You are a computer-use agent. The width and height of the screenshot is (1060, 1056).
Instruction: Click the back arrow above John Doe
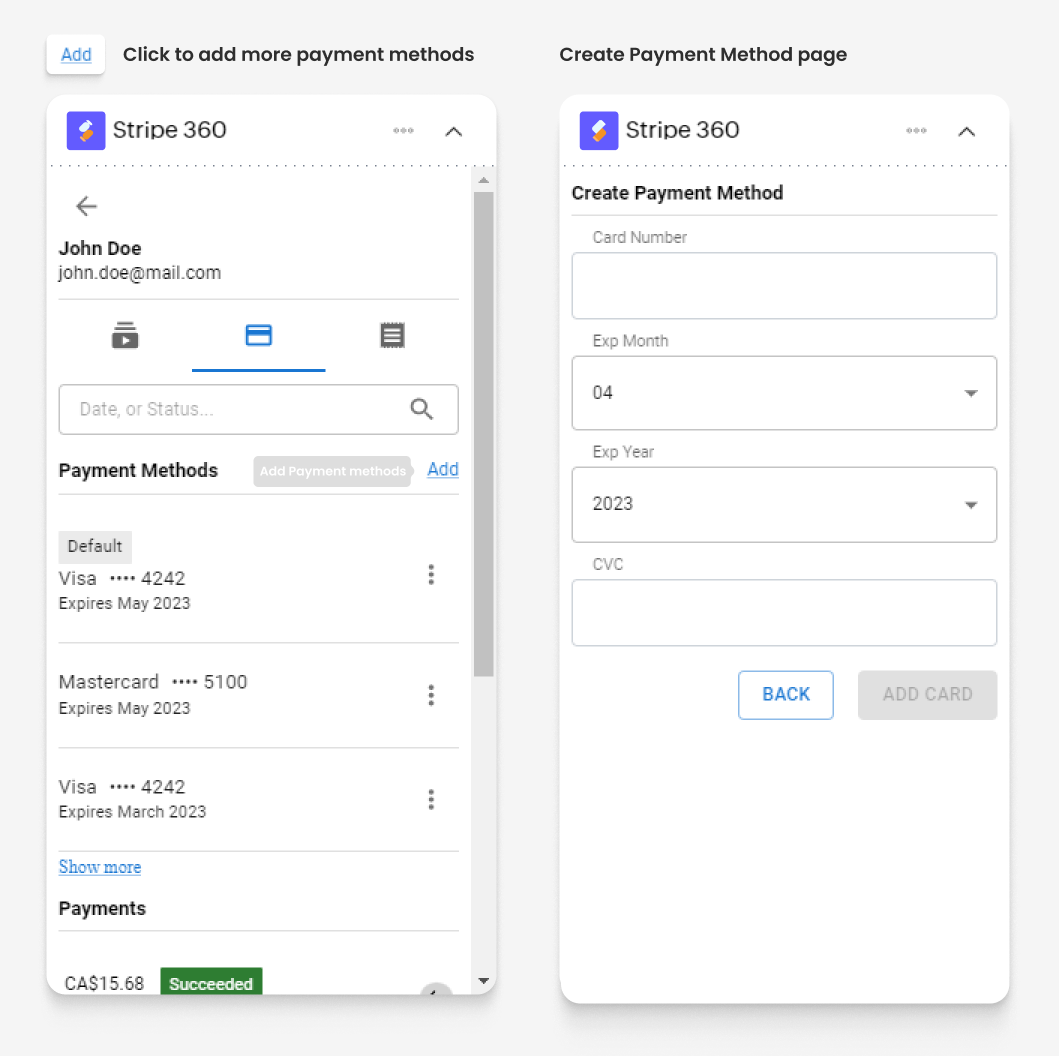pos(87,206)
